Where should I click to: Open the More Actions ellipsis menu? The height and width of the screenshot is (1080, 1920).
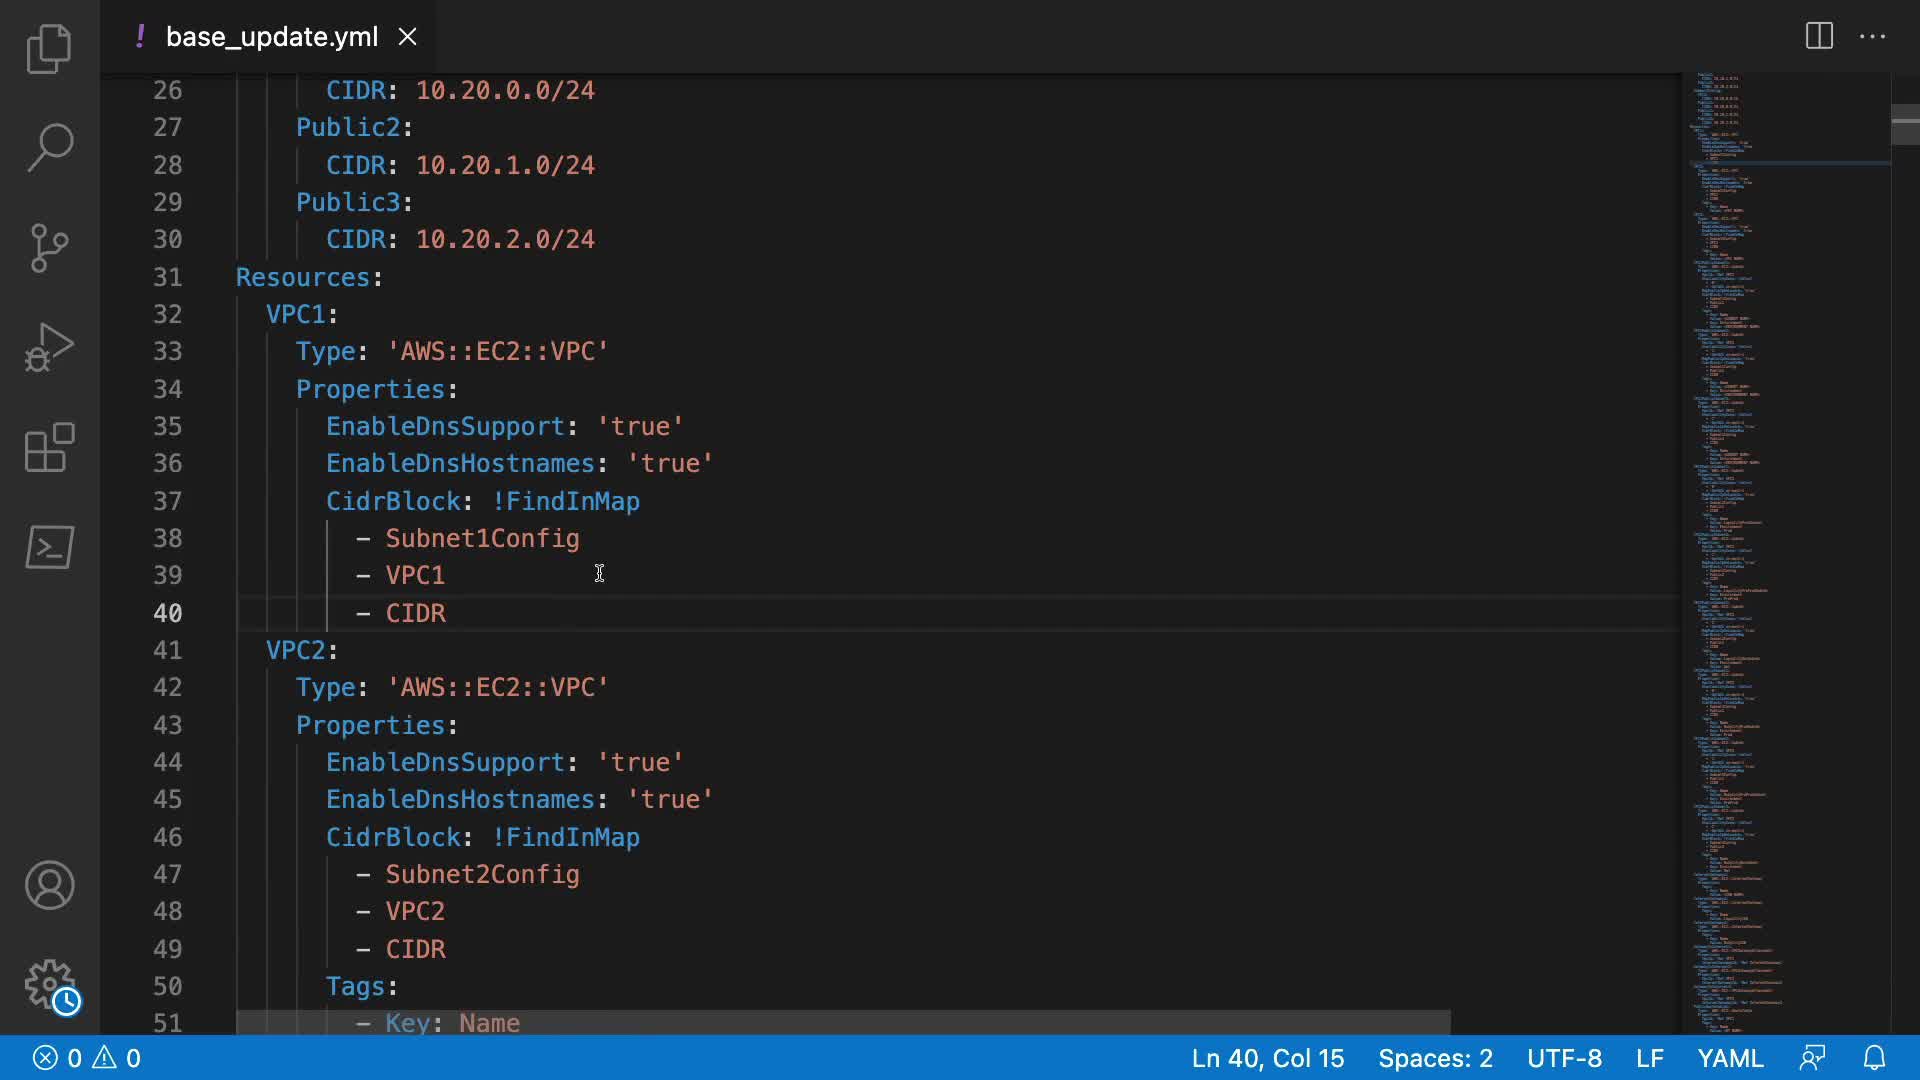coord(1872,37)
